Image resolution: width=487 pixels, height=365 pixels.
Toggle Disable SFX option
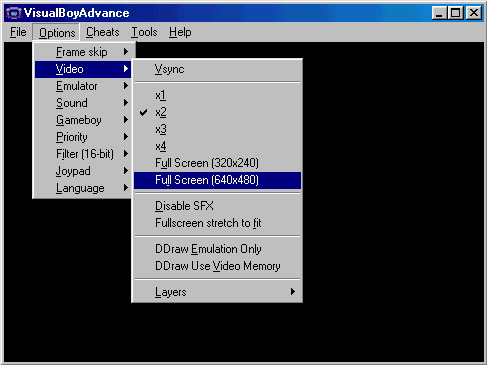click(x=217, y=206)
